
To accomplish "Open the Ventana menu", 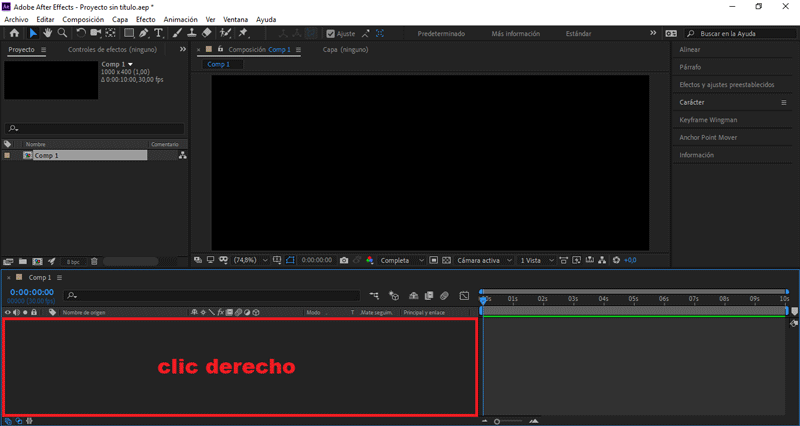I will (x=236, y=19).
